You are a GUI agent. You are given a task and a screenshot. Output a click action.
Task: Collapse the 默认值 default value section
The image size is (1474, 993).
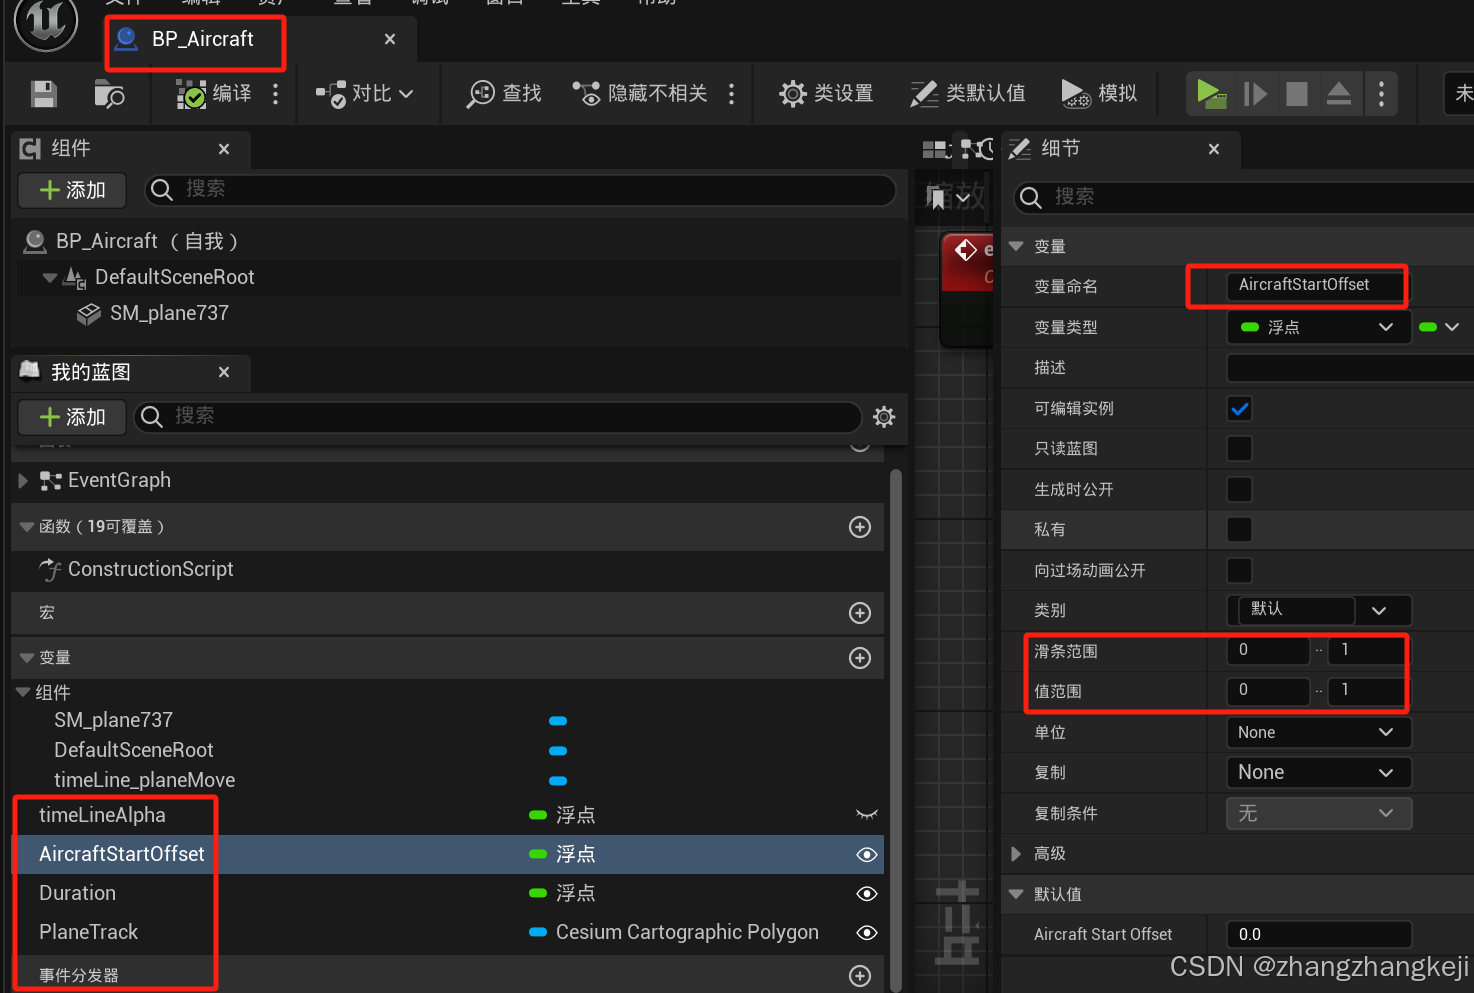(1016, 894)
